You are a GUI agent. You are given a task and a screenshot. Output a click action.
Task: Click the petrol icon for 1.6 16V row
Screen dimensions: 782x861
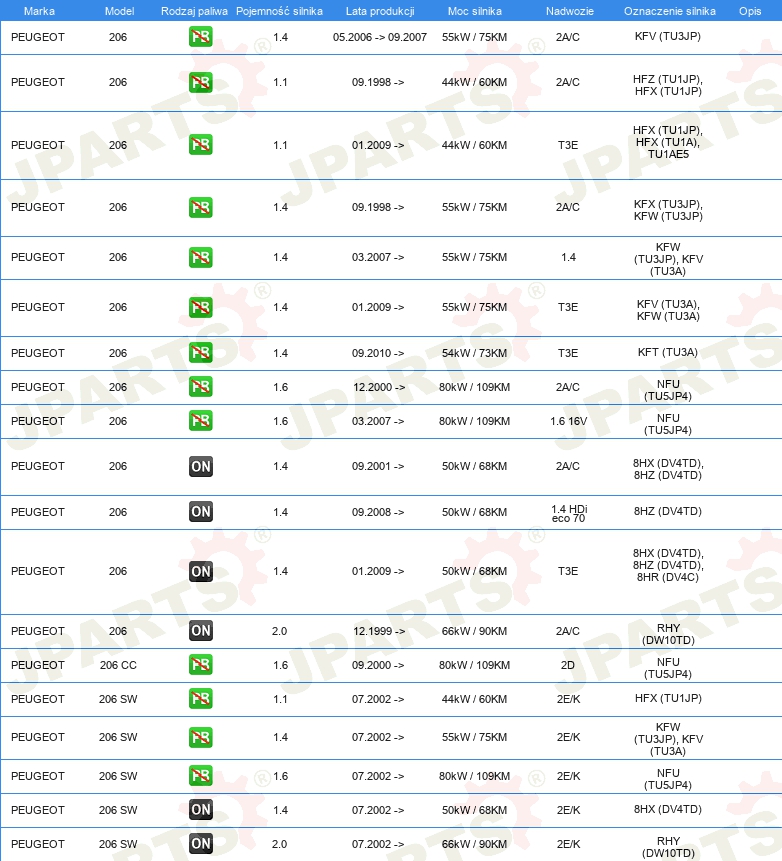pos(200,421)
